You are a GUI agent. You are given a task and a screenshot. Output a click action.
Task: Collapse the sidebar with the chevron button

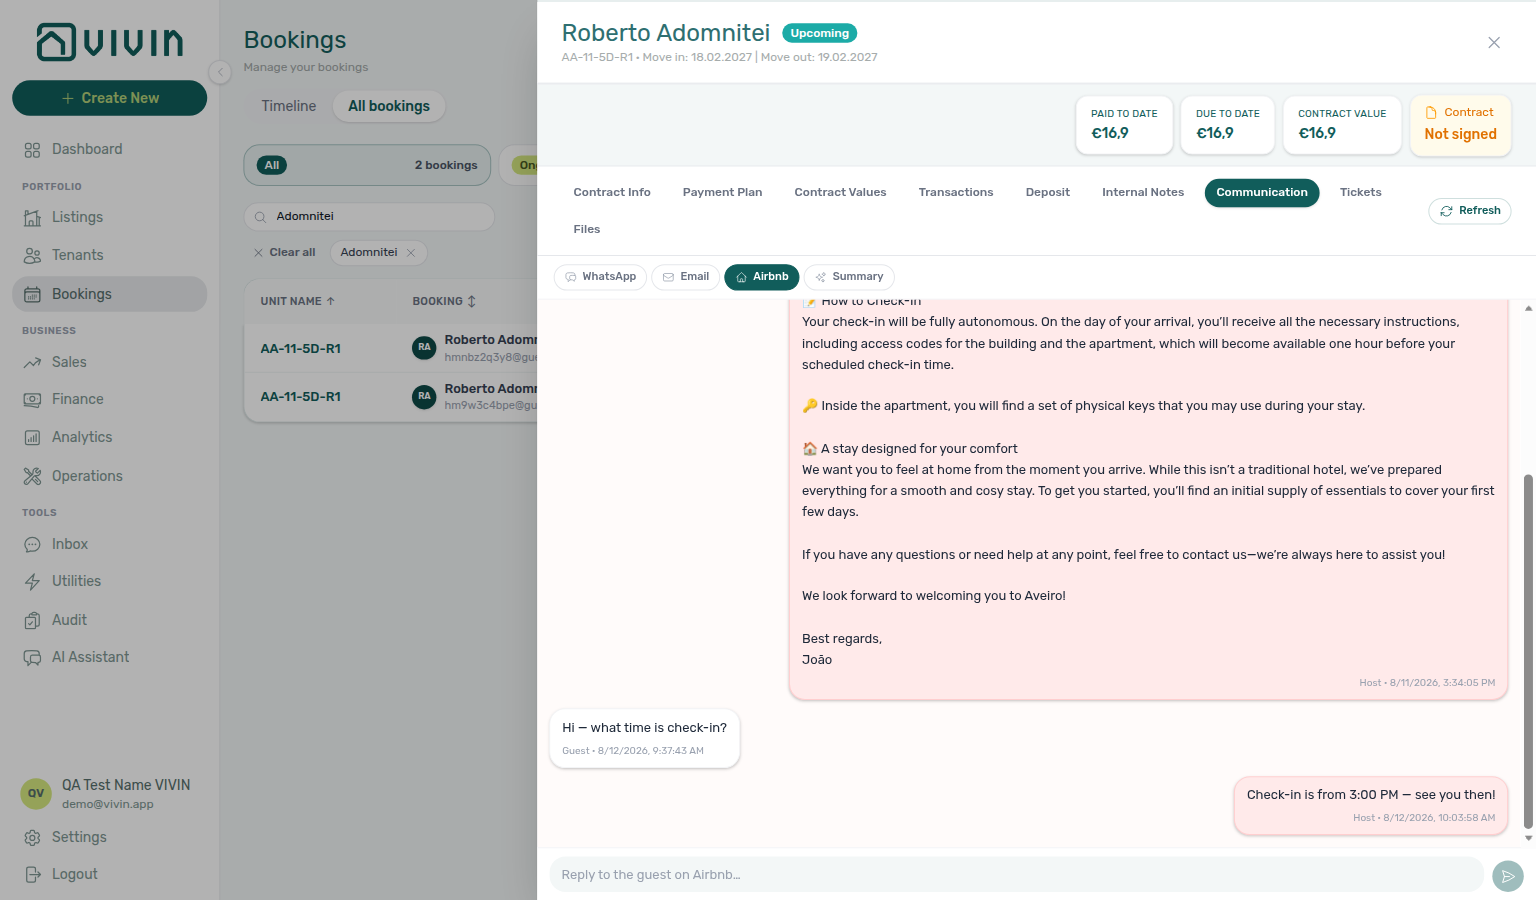(x=220, y=72)
